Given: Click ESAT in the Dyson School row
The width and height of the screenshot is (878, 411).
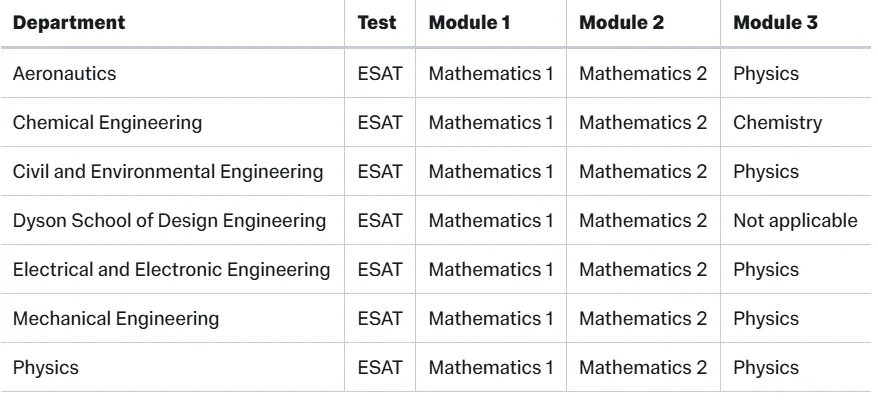Looking at the screenshot, I should point(380,221).
